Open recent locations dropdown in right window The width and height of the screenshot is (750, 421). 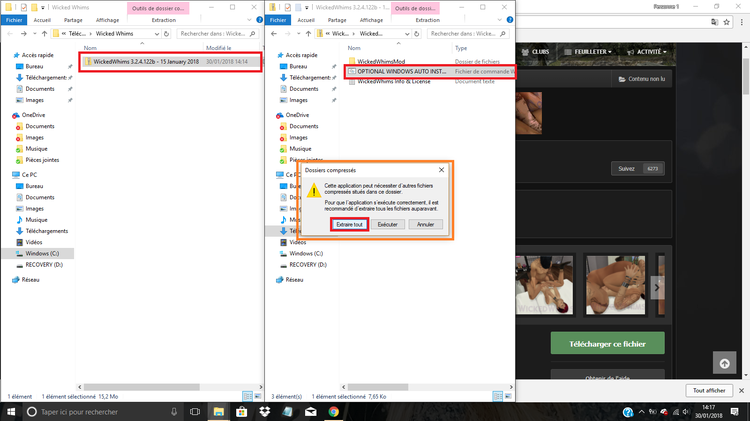coord(298,33)
